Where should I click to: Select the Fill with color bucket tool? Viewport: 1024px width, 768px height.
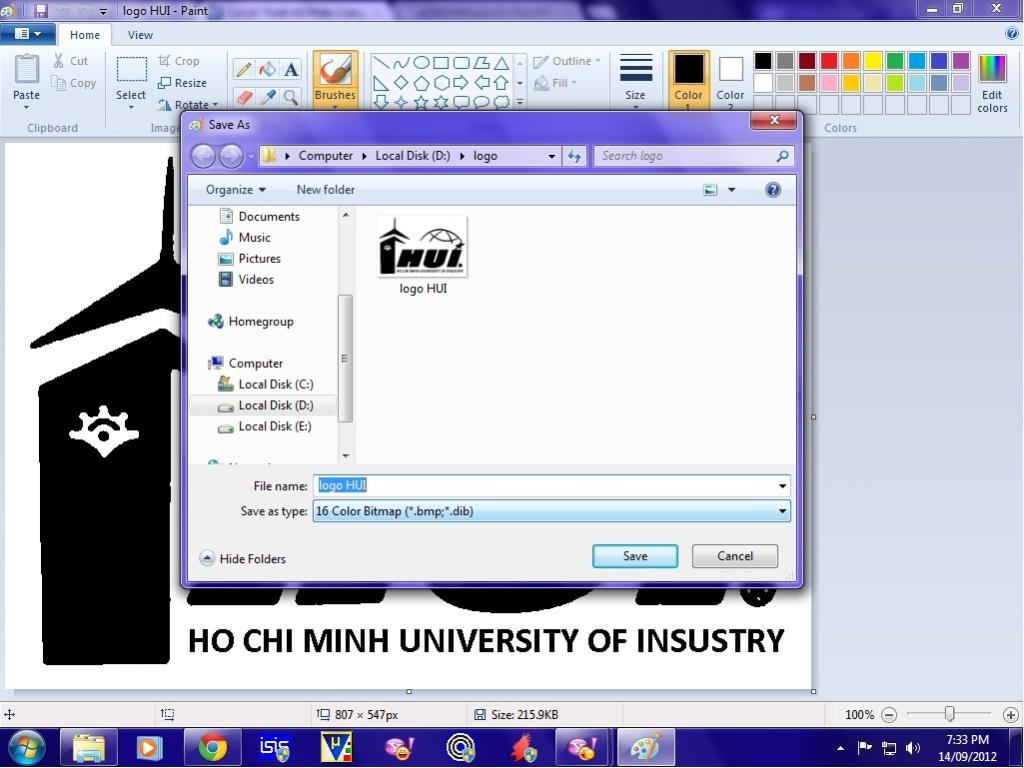tap(267, 70)
